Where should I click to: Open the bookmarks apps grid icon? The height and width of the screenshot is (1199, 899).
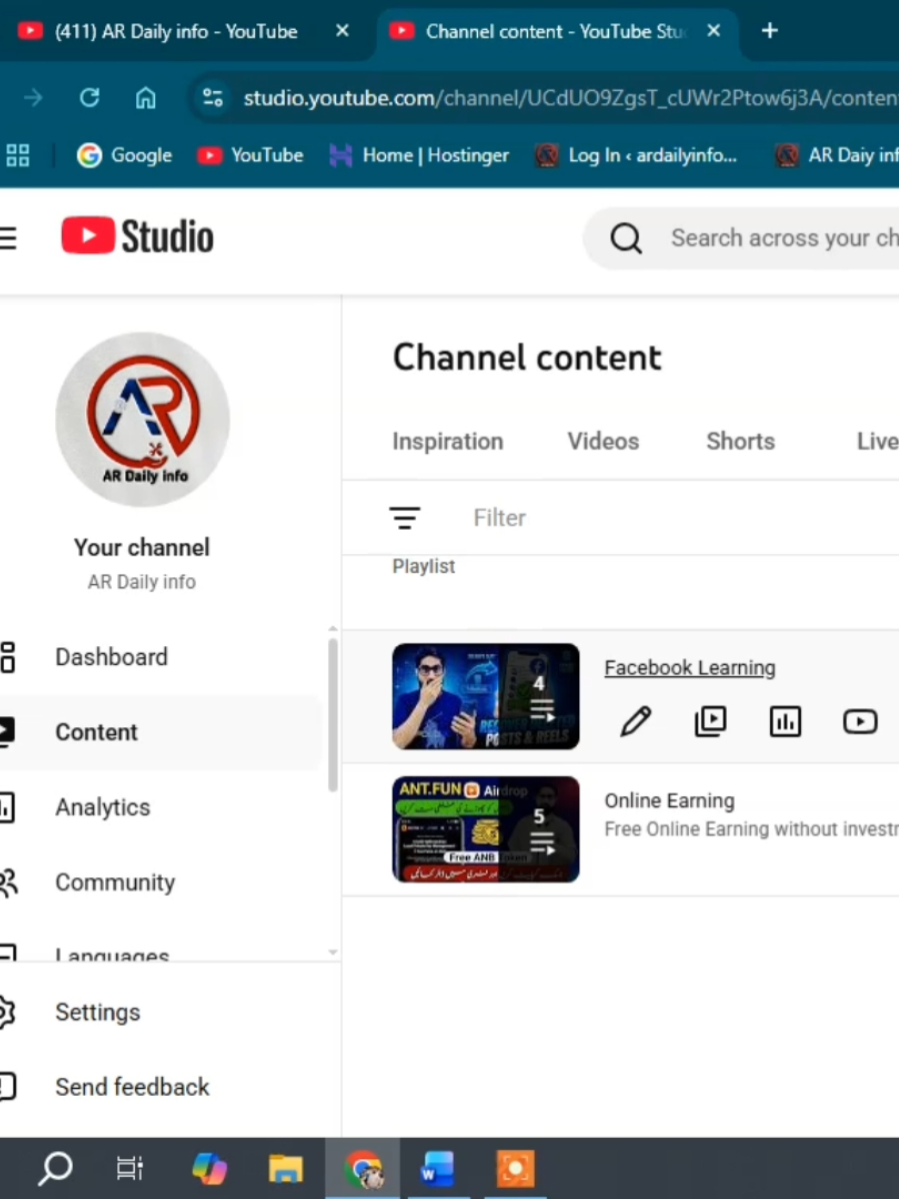[x=18, y=155]
